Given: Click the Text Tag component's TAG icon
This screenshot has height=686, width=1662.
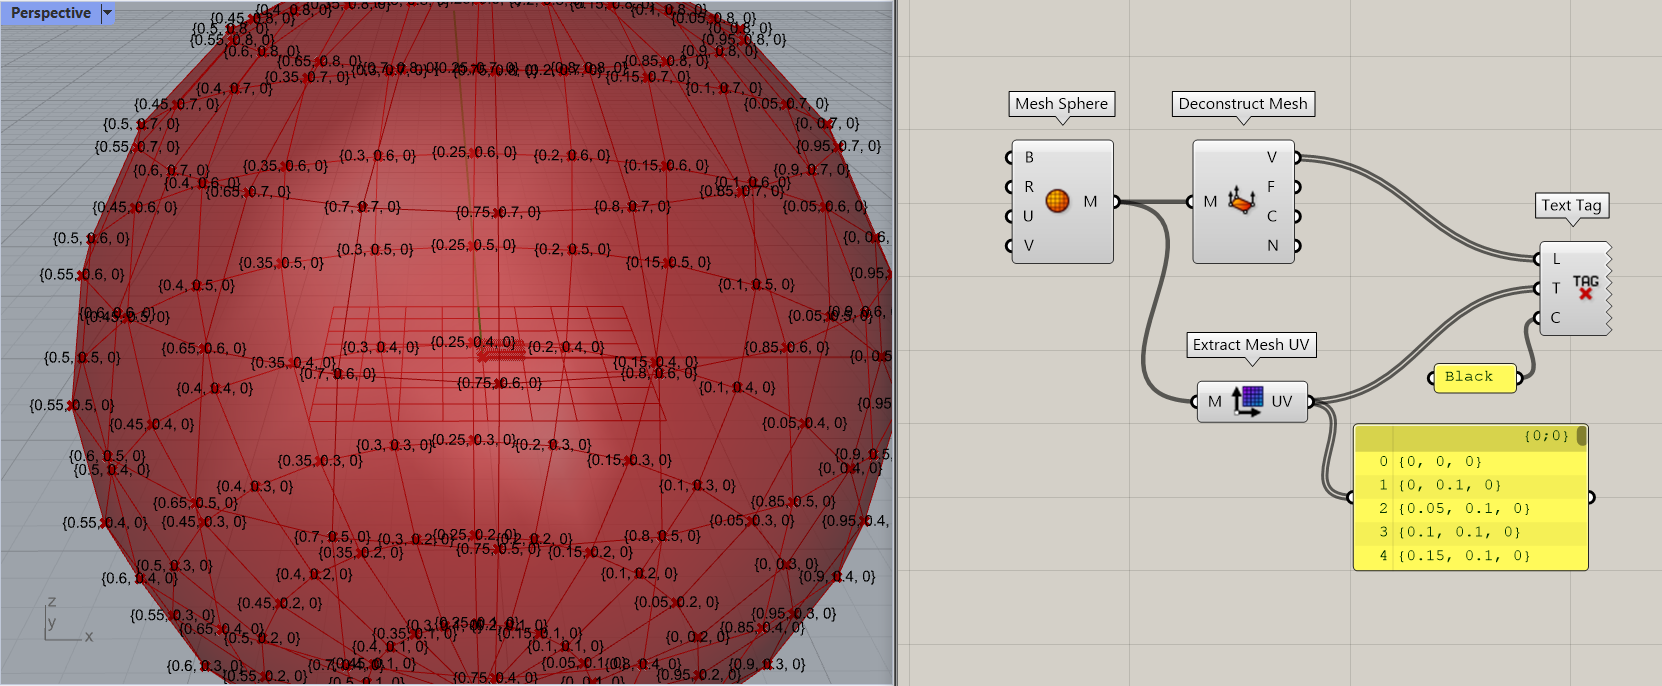Looking at the screenshot, I should coord(1585,287).
